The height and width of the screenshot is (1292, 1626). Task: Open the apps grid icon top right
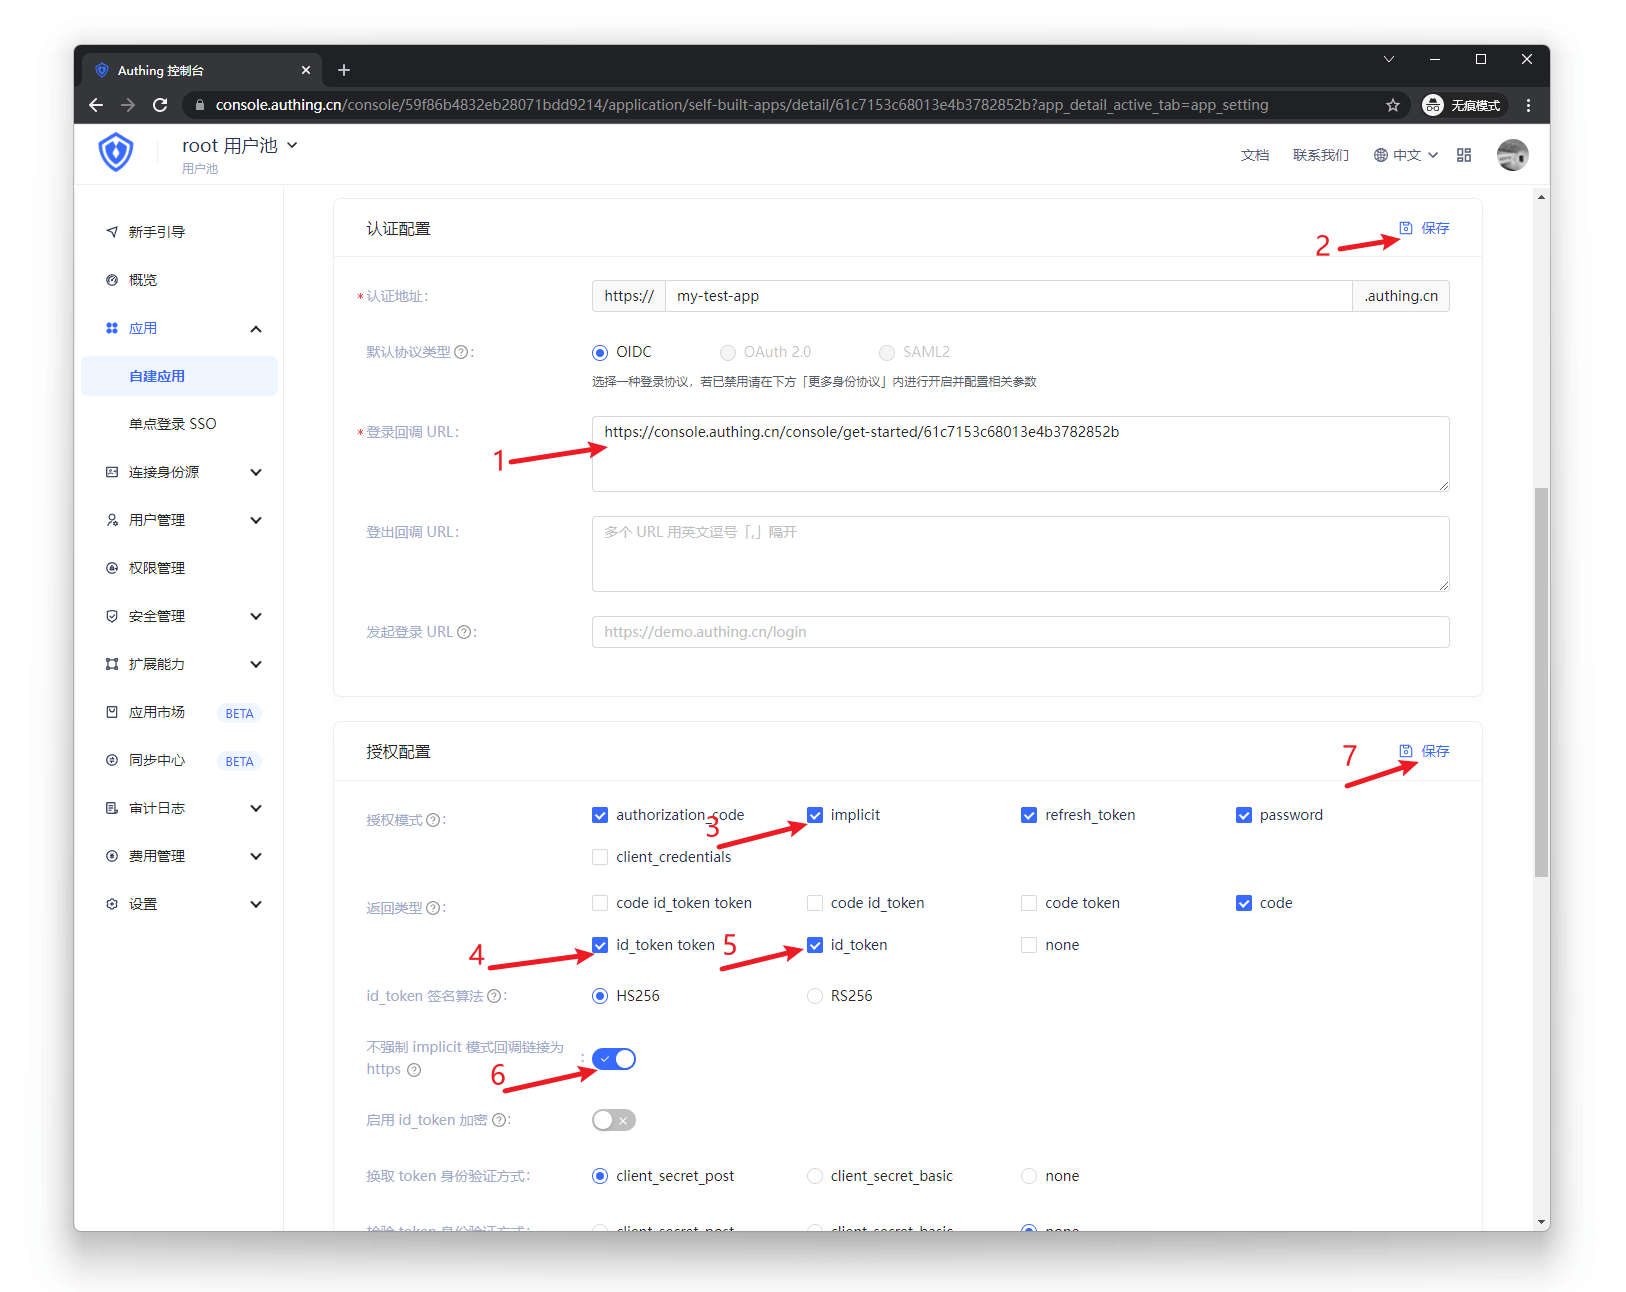1463,155
